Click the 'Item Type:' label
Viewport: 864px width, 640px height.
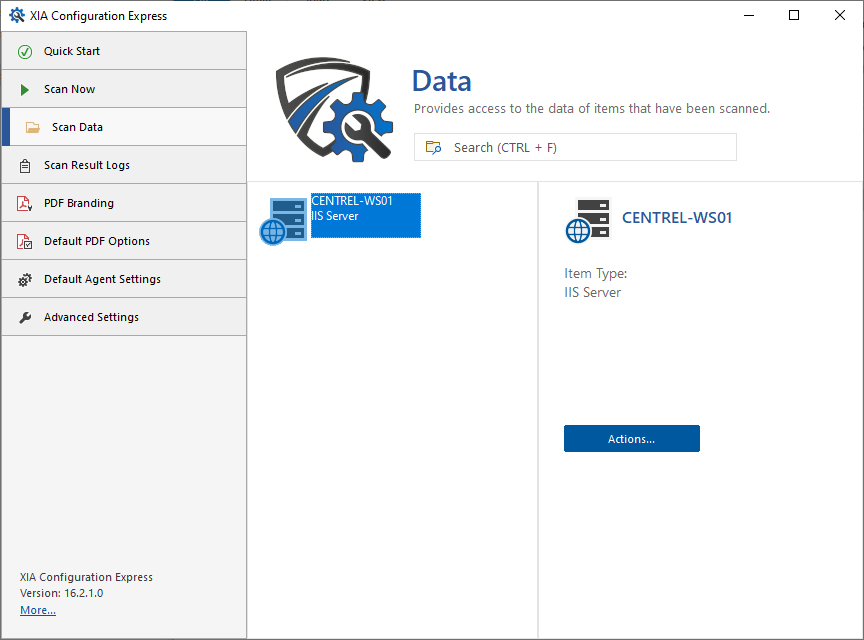pyautogui.click(x=595, y=273)
